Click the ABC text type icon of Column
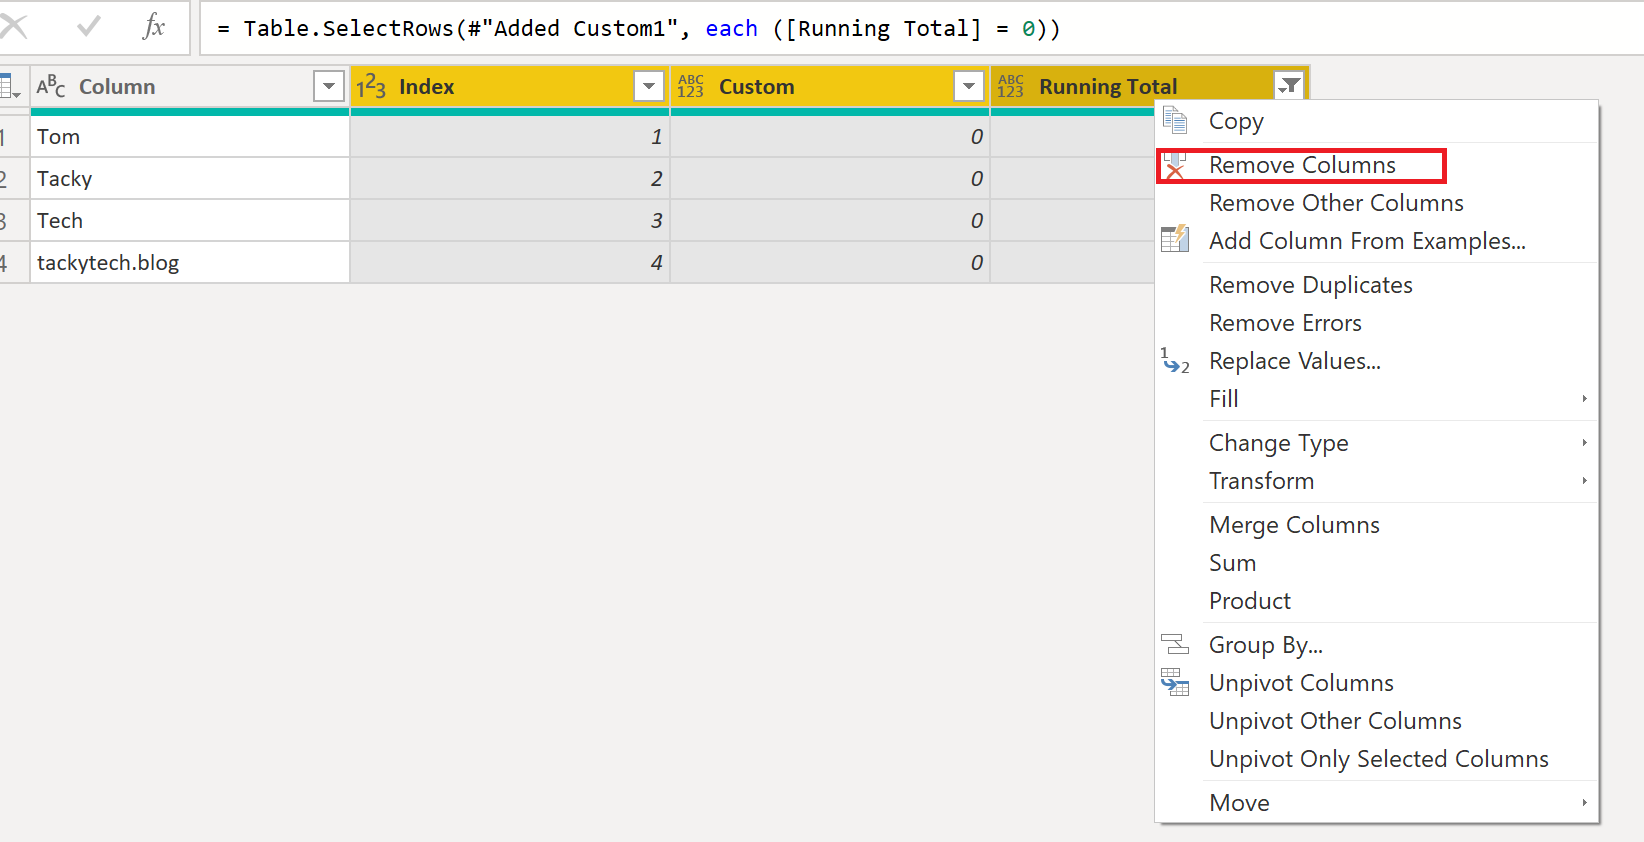The width and height of the screenshot is (1644, 842). click(x=51, y=87)
